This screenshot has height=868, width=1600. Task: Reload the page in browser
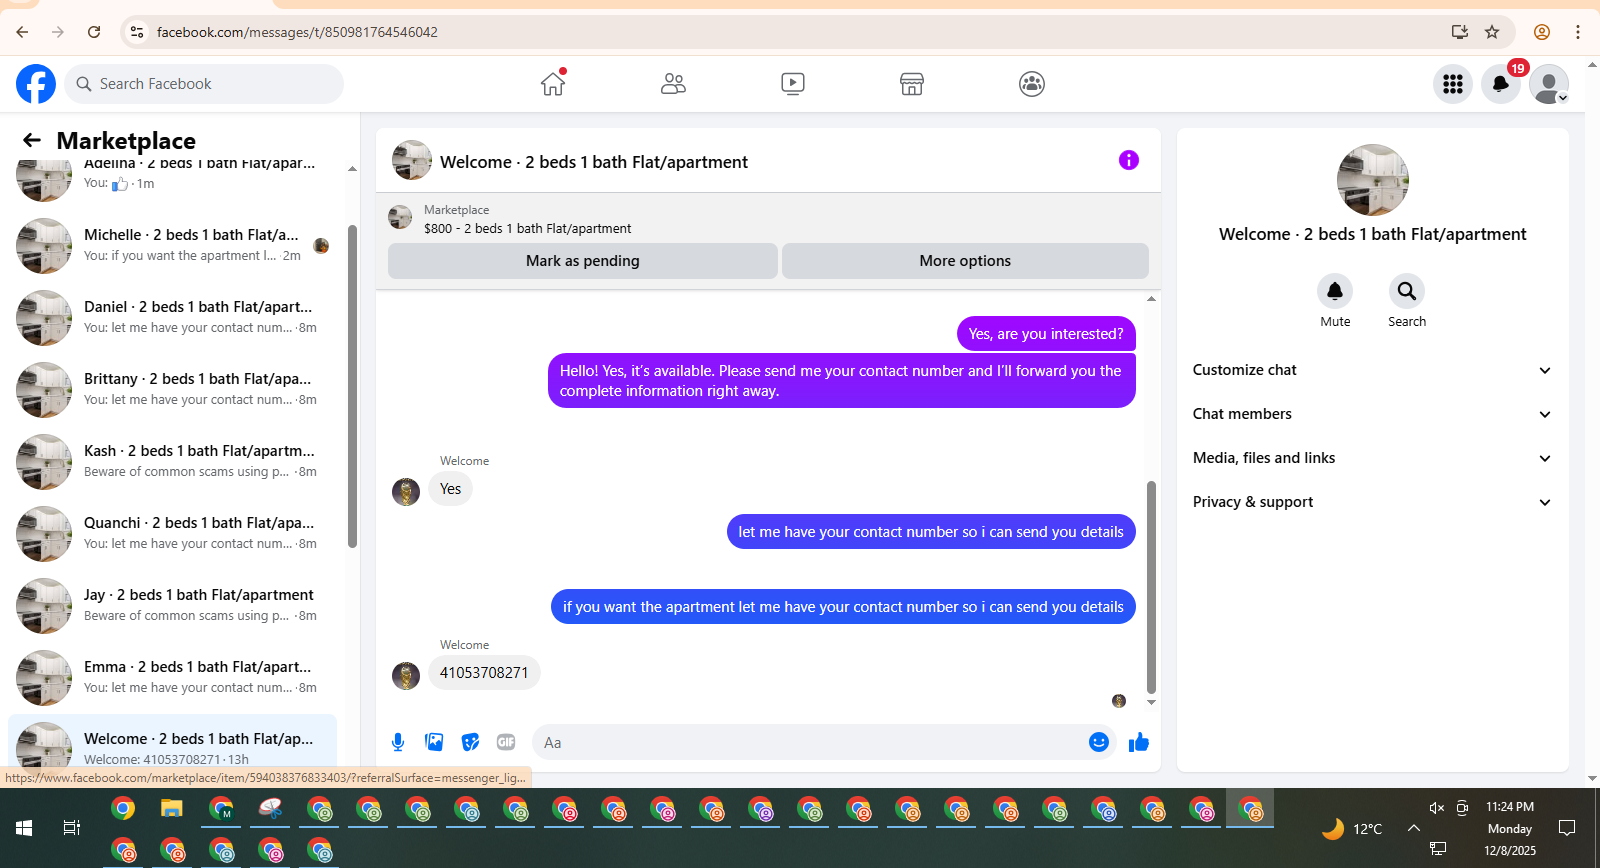pyautogui.click(x=94, y=32)
